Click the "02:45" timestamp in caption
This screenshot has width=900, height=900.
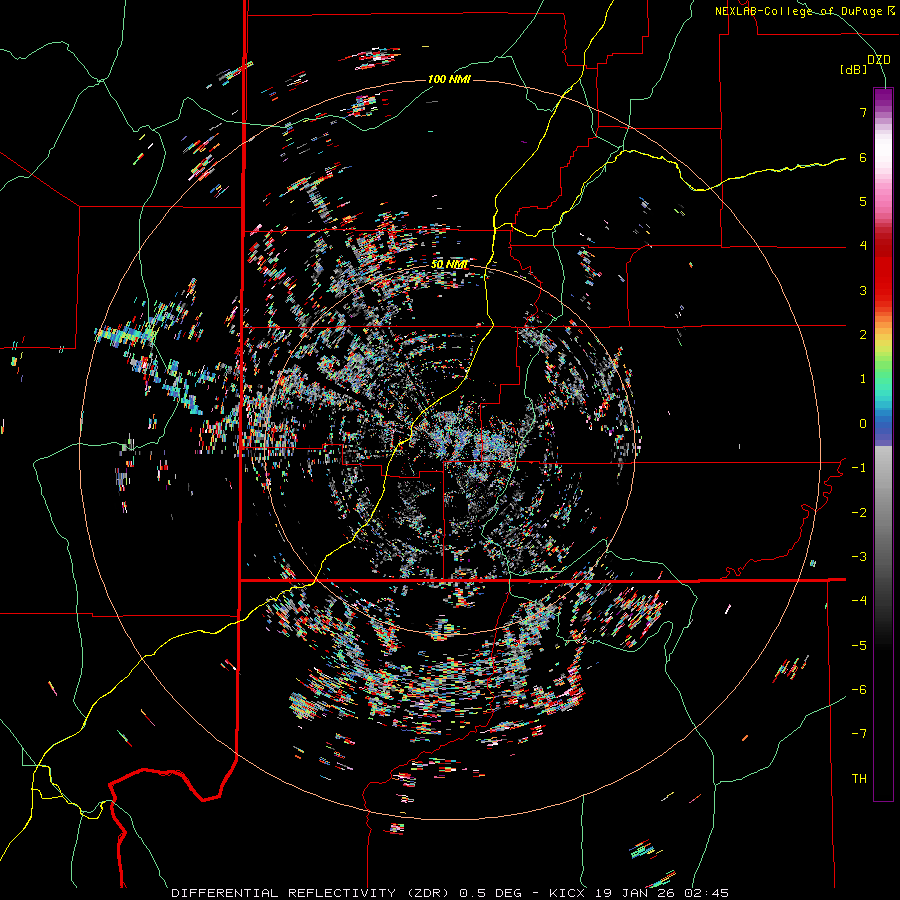[707, 893]
